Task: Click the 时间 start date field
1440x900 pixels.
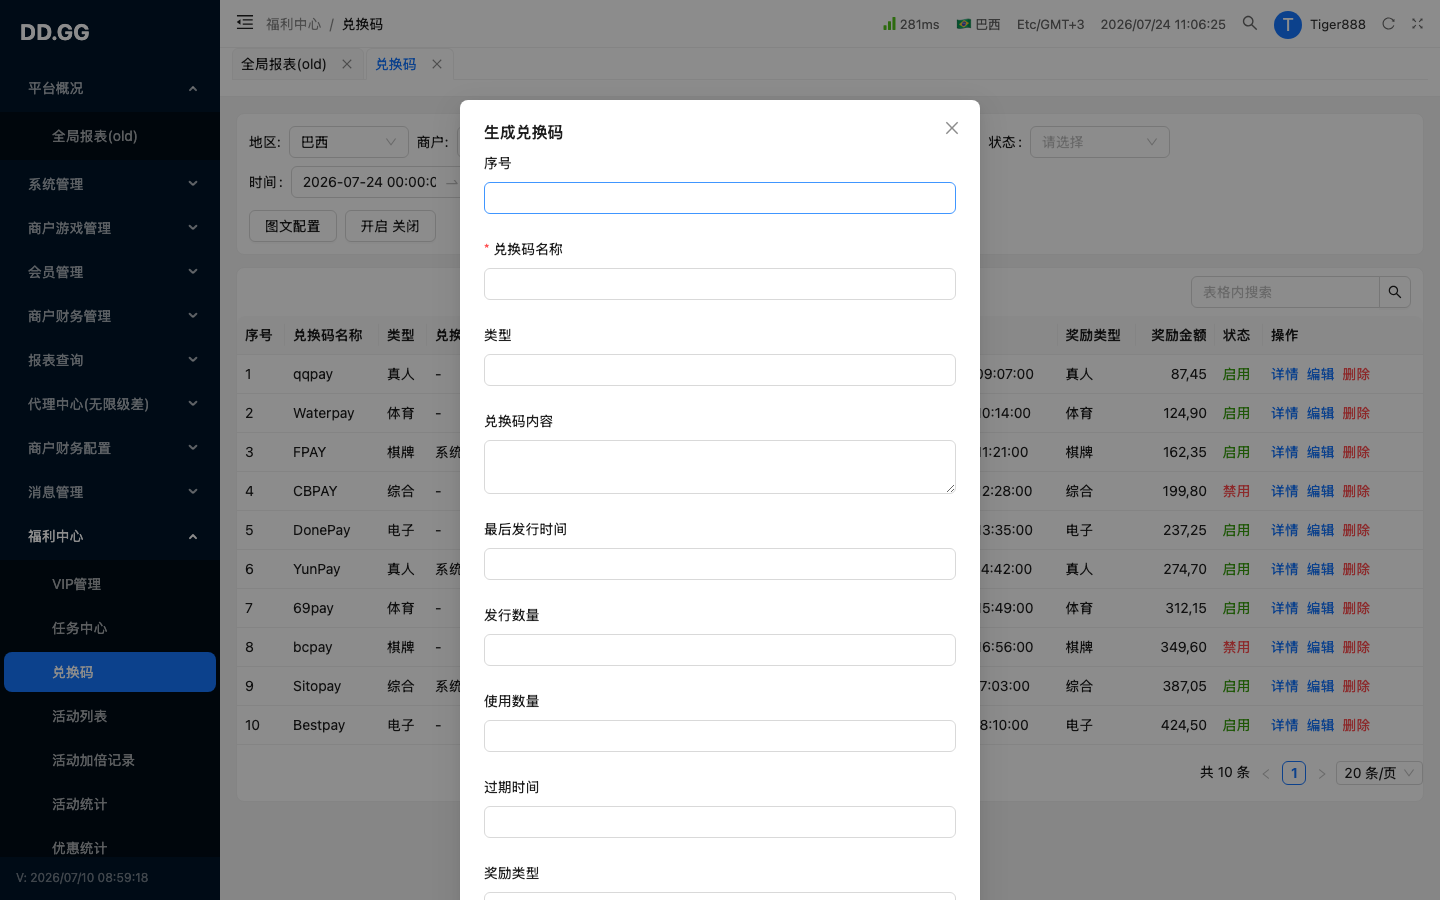Action: click(370, 182)
